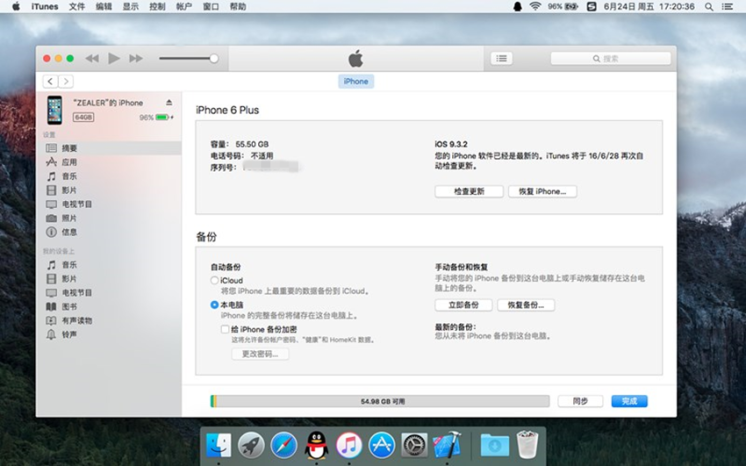Select 本电脑 this computer radio button

click(215, 305)
